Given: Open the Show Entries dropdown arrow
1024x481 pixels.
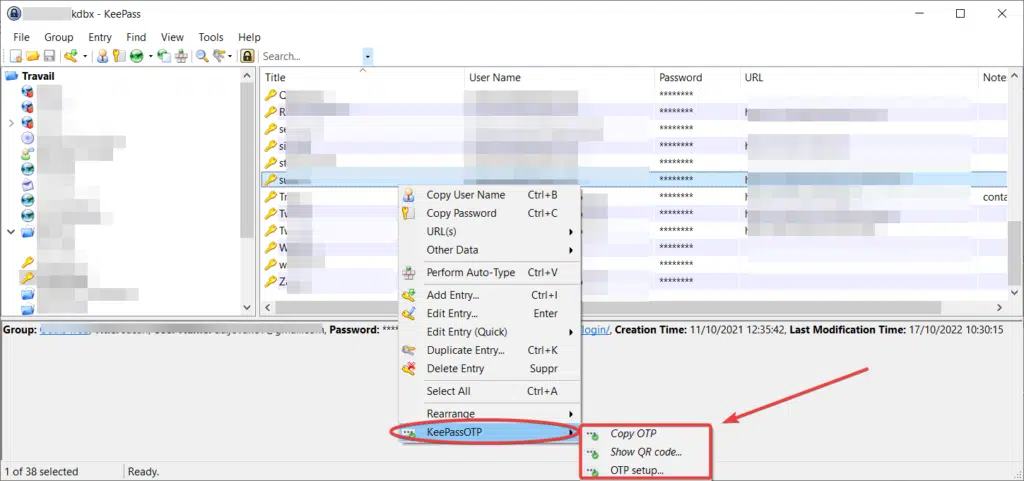Looking at the screenshot, I should pyautogui.click(x=230, y=57).
